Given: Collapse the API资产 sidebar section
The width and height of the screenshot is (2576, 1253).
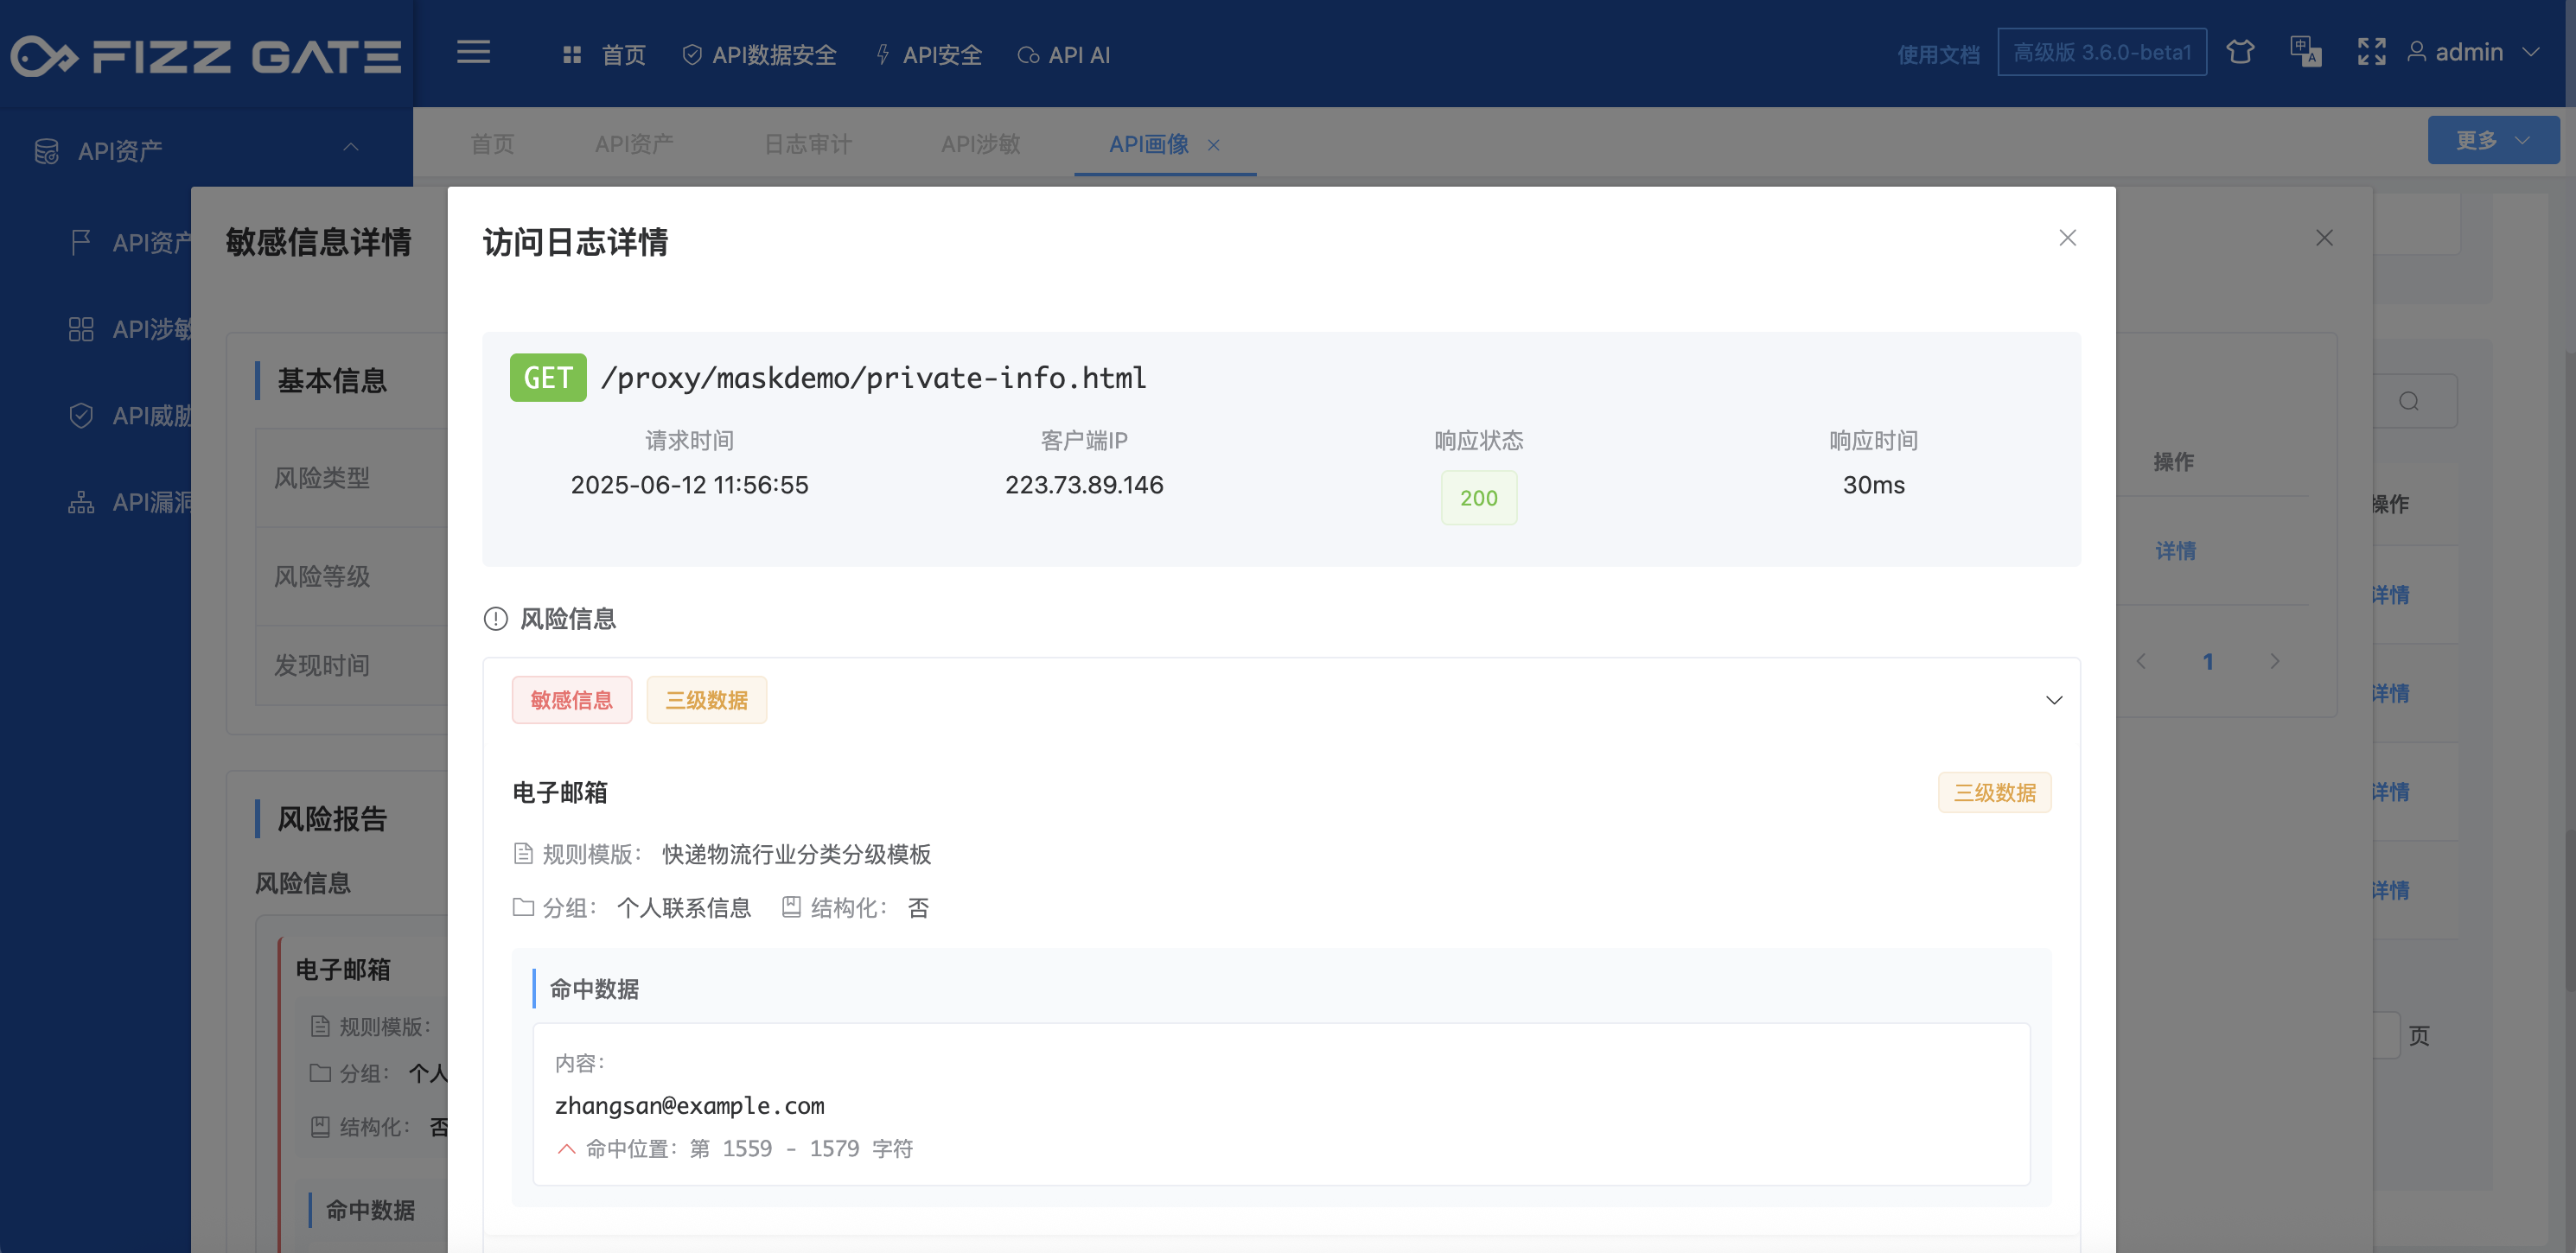Looking at the screenshot, I should pos(350,148).
